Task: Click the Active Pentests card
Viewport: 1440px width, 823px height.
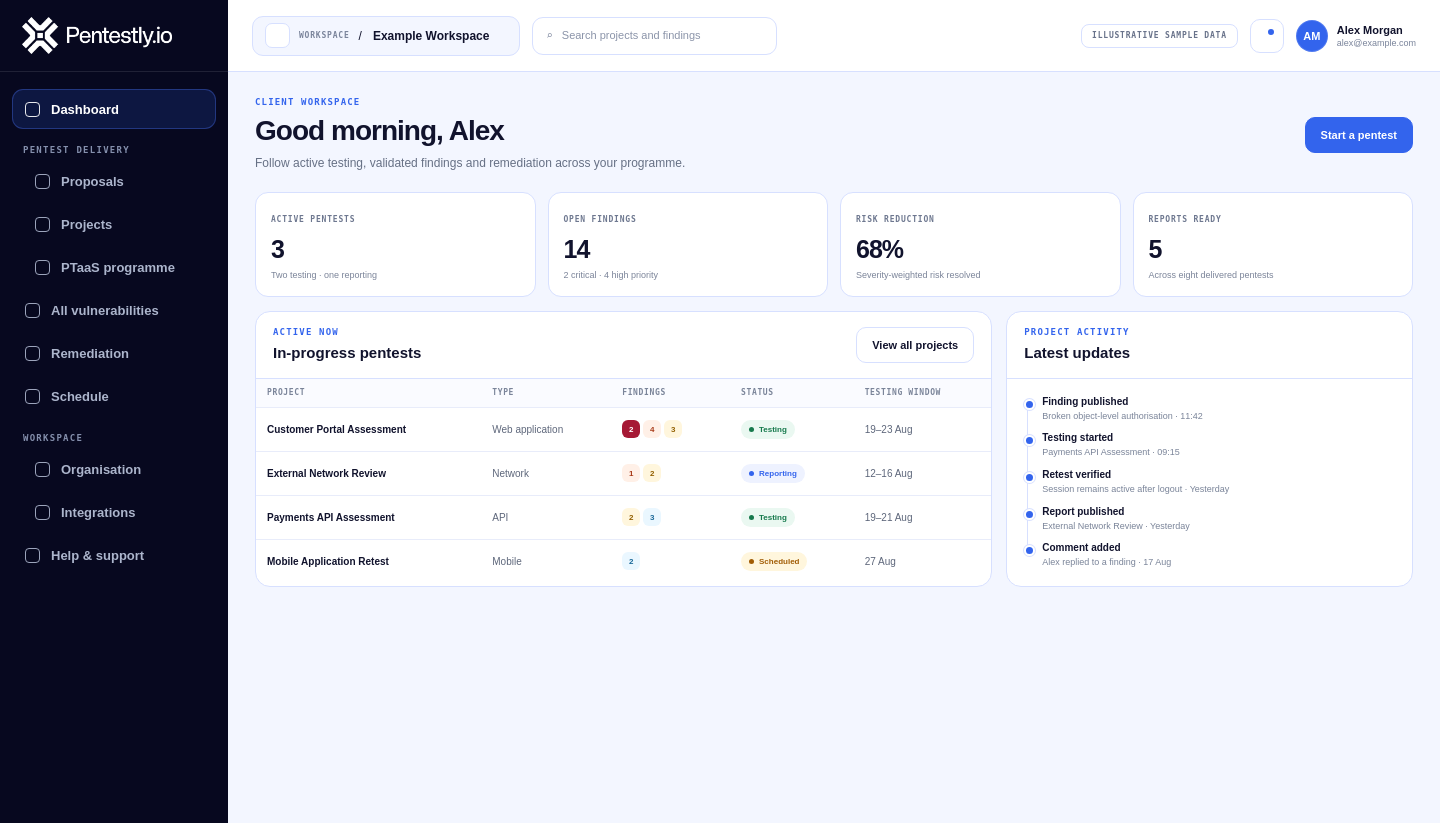Action: [x=395, y=245]
